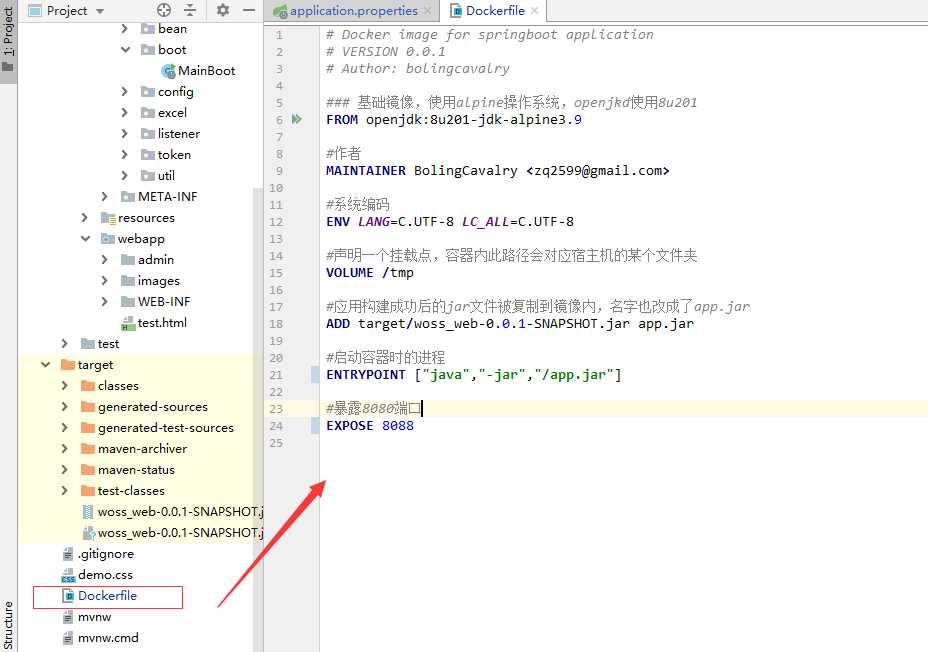Expand the test folder

[x=65, y=344]
